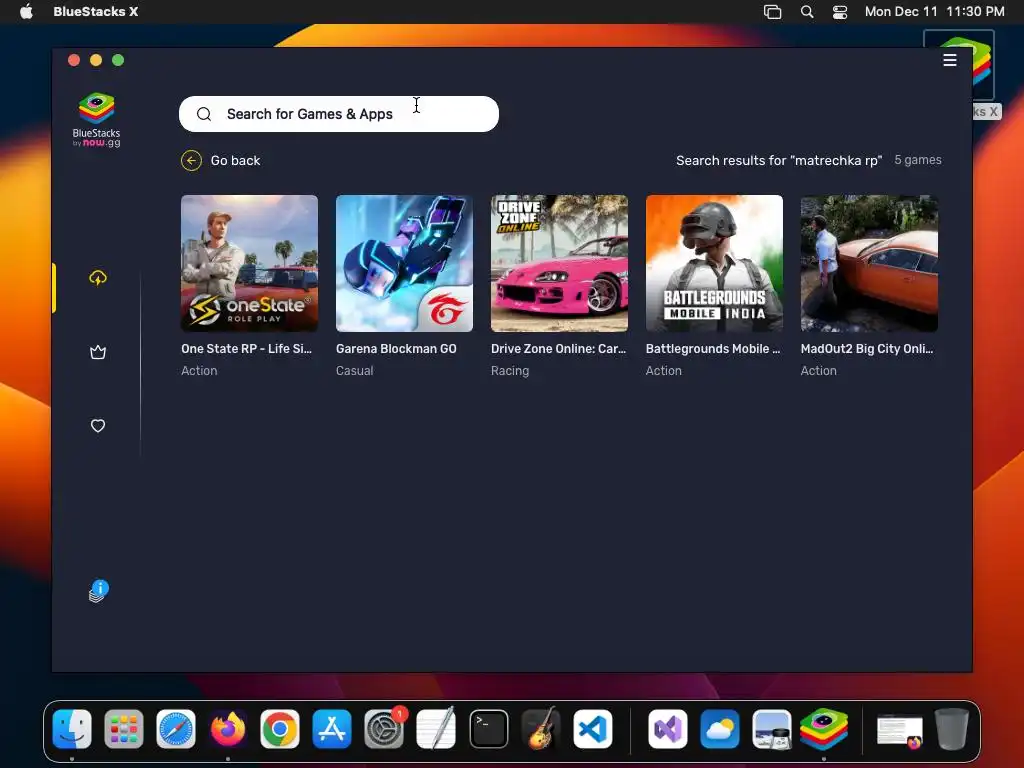This screenshot has width=1024, height=768.
Task: Open the BlueStacks X menu bar item
Action: pyautogui.click(x=95, y=11)
